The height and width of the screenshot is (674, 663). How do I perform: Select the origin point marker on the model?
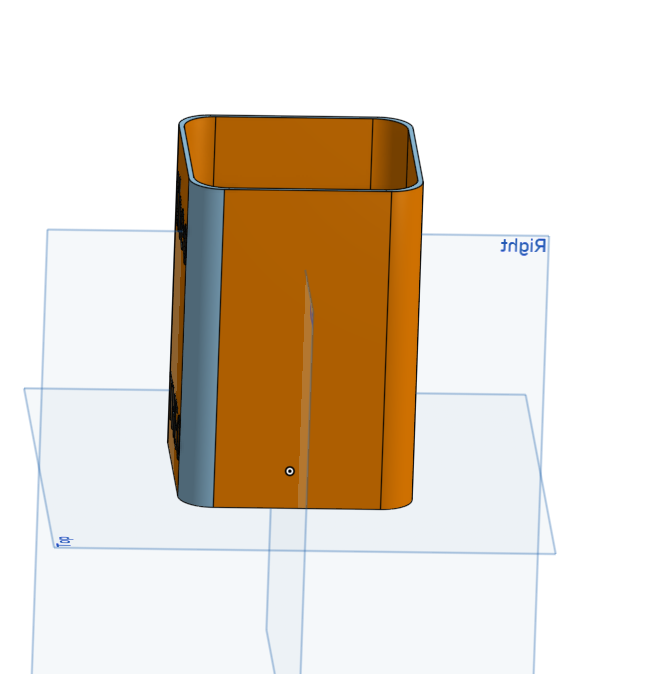point(290,471)
